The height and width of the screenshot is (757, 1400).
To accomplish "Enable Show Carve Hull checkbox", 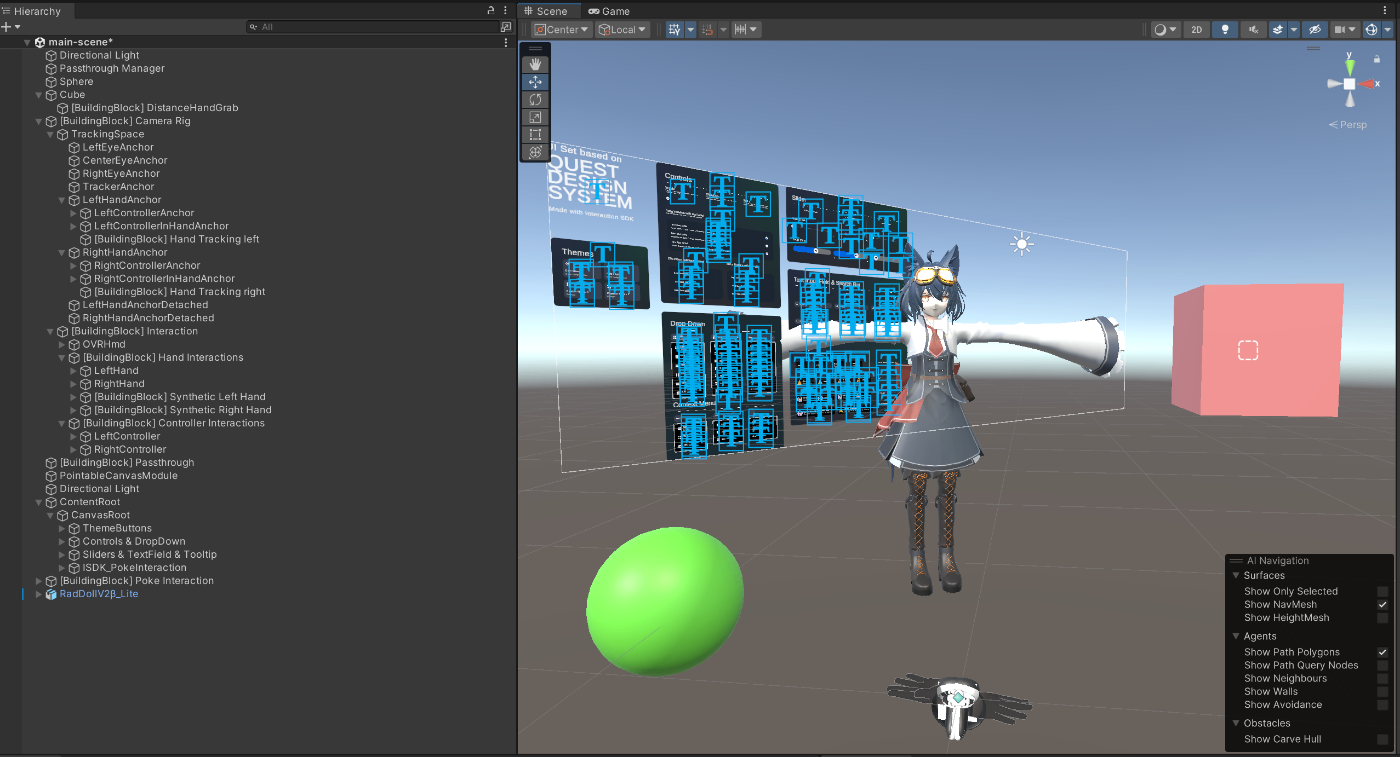I will click(x=1382, y=739).
